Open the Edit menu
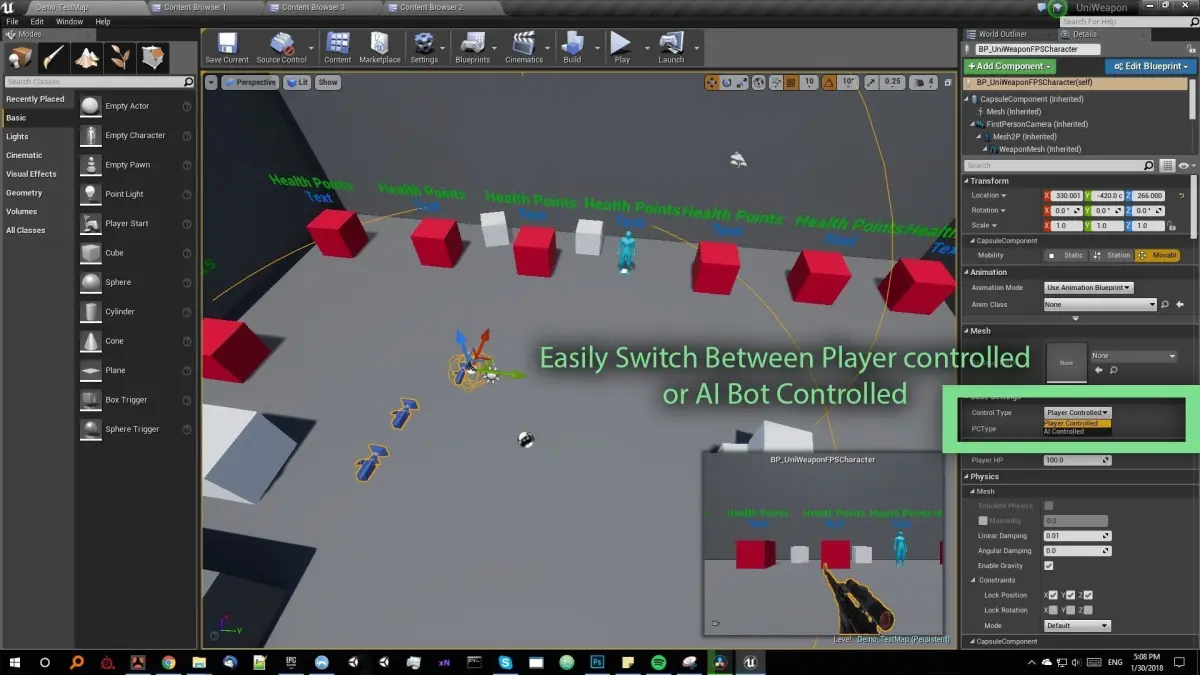The width and height of the screenshot is (1200, 675). click(x=37, y=21)
